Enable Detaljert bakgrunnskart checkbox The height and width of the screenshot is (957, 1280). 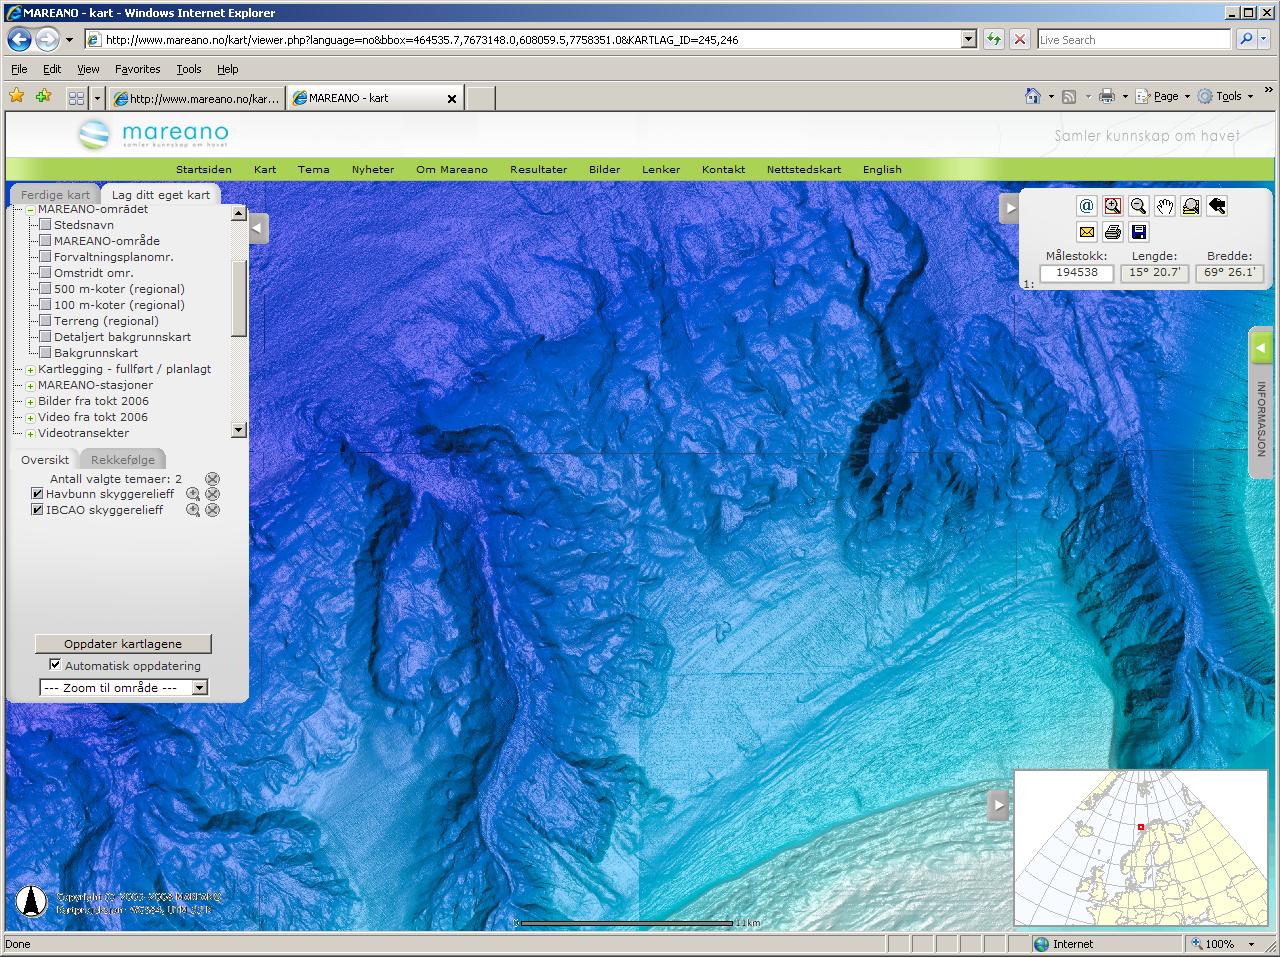tap(45, 337)
